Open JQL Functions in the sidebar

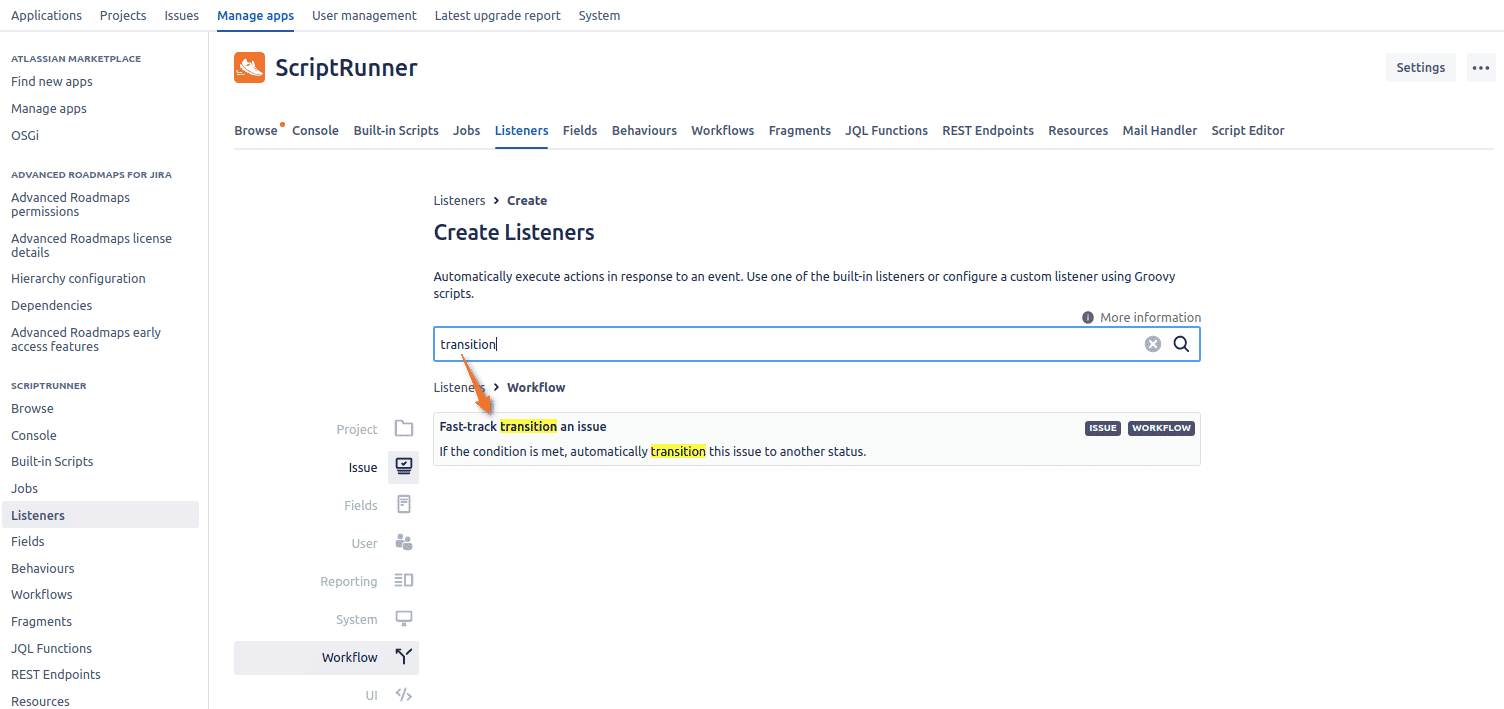51,649
